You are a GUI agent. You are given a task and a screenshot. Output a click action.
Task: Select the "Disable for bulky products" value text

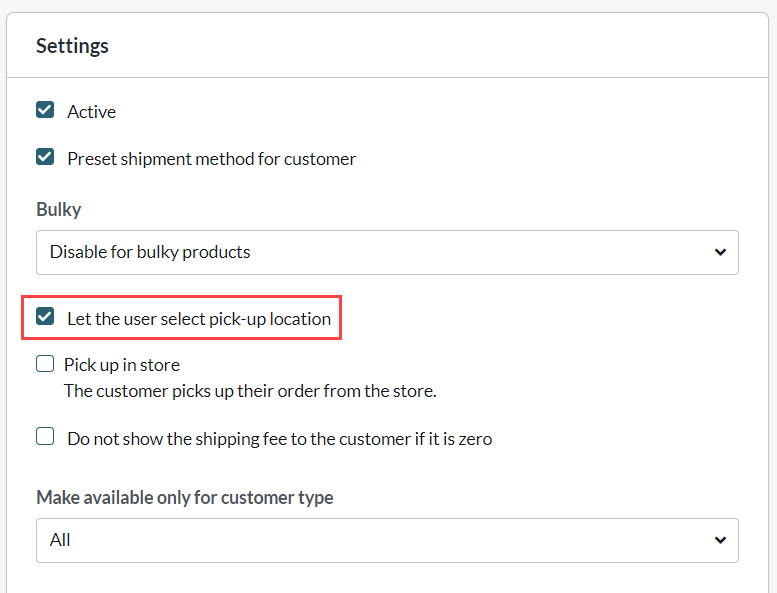150,252
